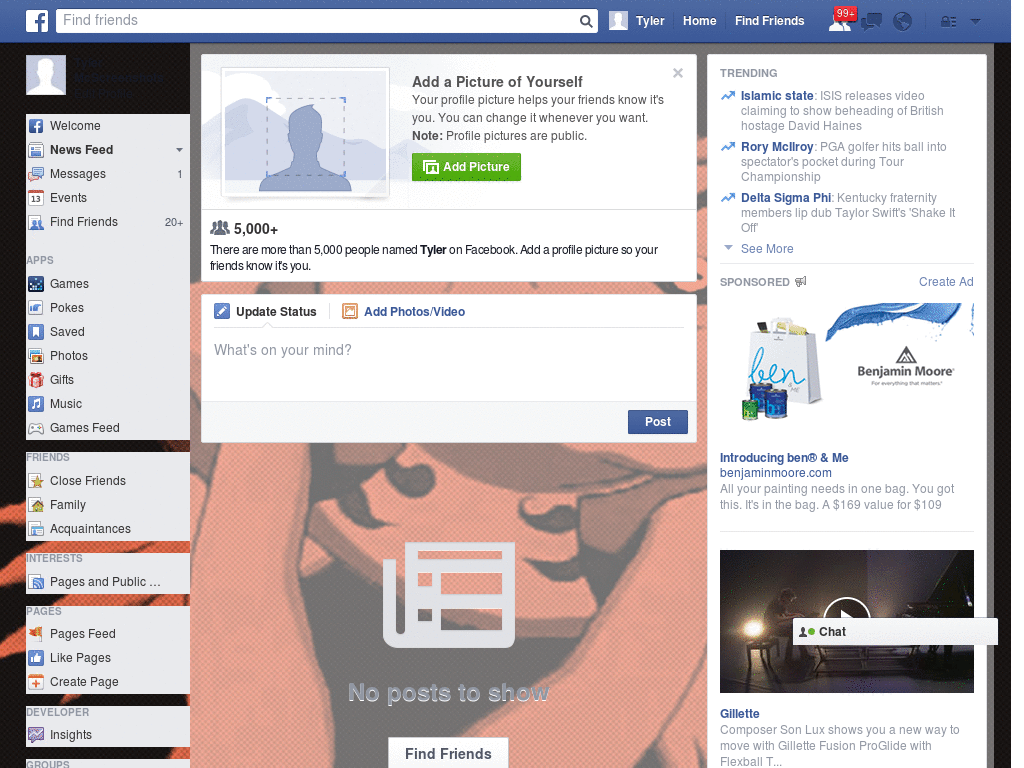1024x768 pixels.
Task: Open the Chat bar
Action: 895,632
